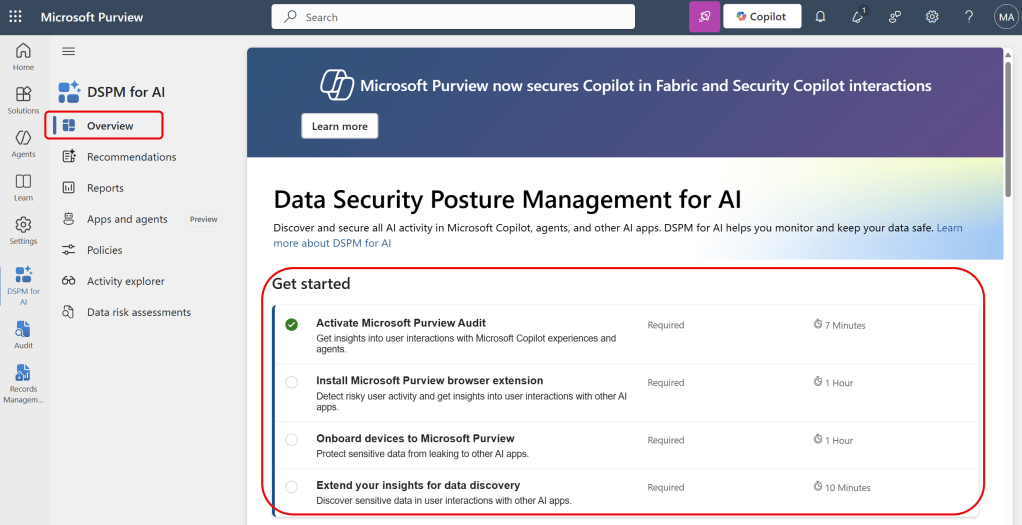This screenshot has width=1022, height=525.
Task: Open Settings gear in top bar
Action: point(931,17)
